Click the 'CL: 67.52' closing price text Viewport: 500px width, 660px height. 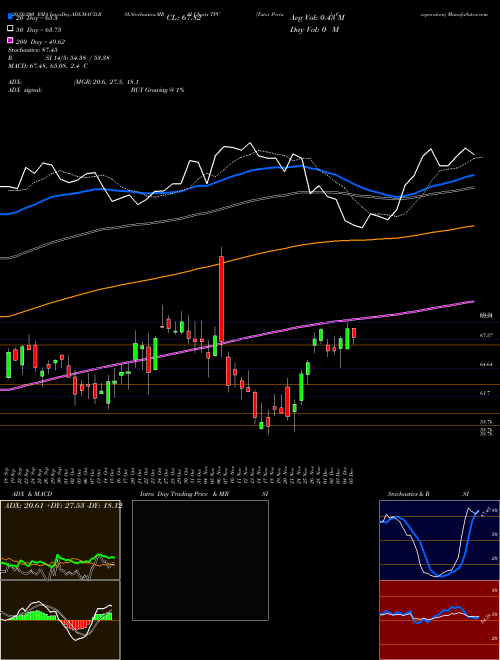[184, 18]
